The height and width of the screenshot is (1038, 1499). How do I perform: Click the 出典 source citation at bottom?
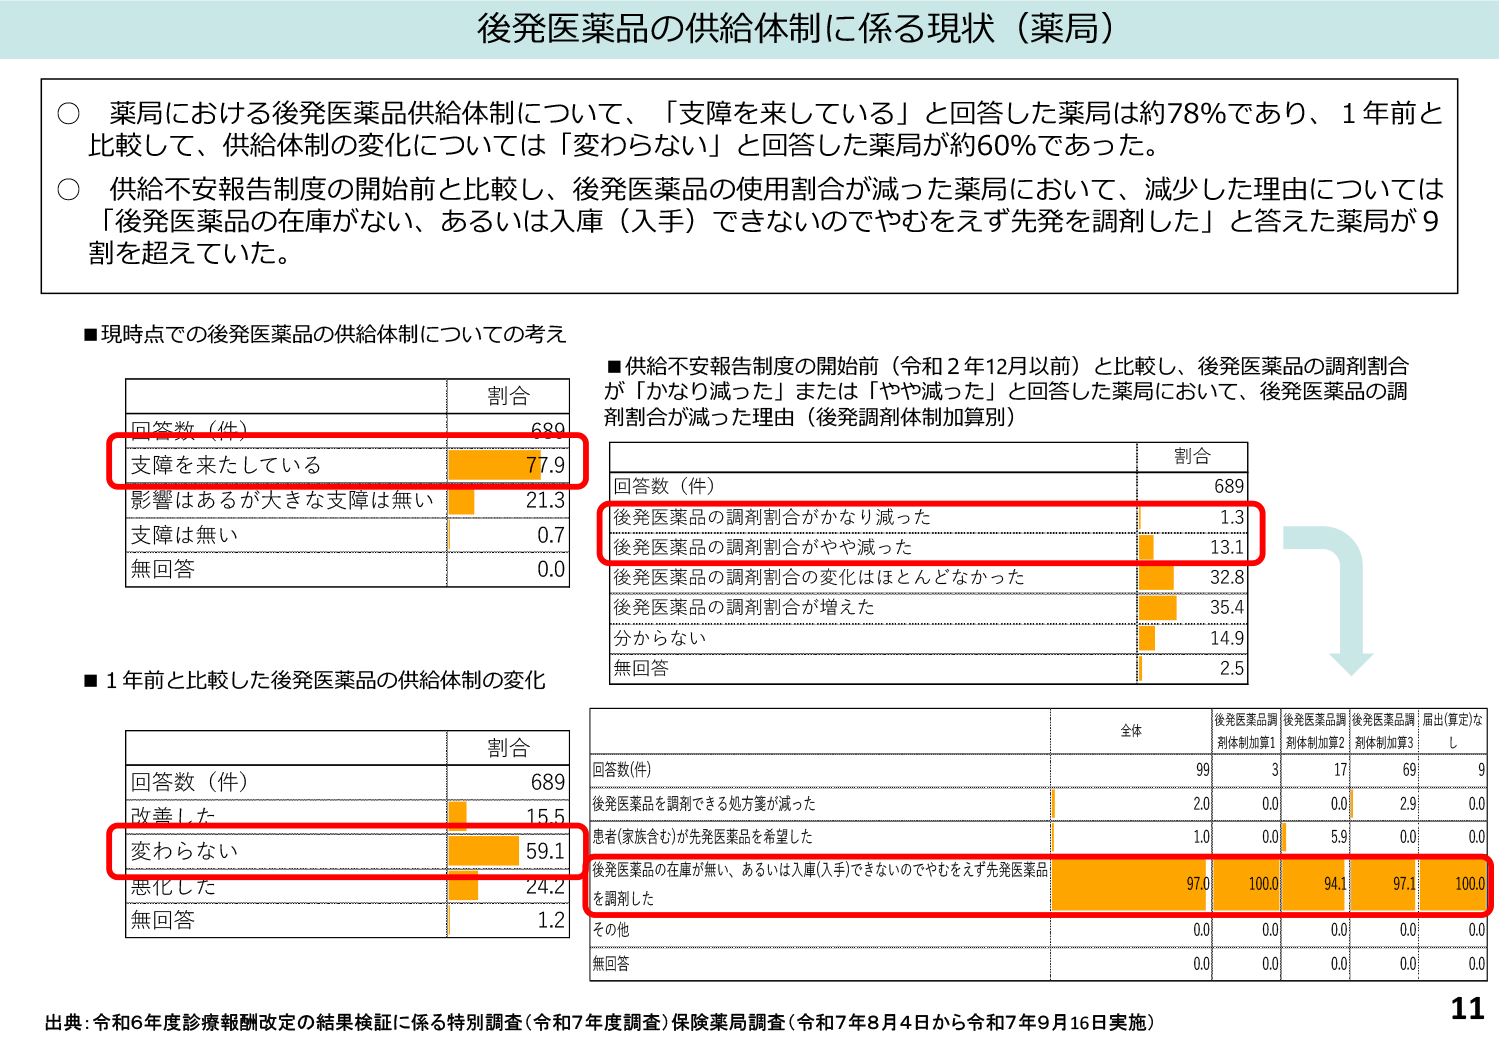tap(600, 1022)
